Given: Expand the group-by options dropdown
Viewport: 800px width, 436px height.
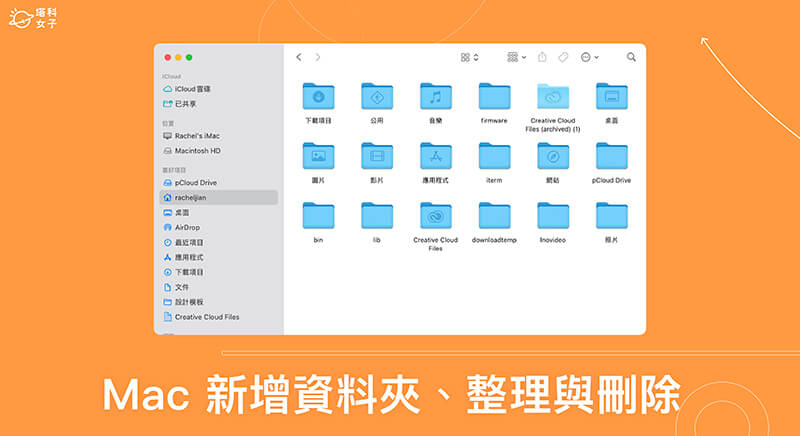Looking at the screenshot, I should click(516, 58).
